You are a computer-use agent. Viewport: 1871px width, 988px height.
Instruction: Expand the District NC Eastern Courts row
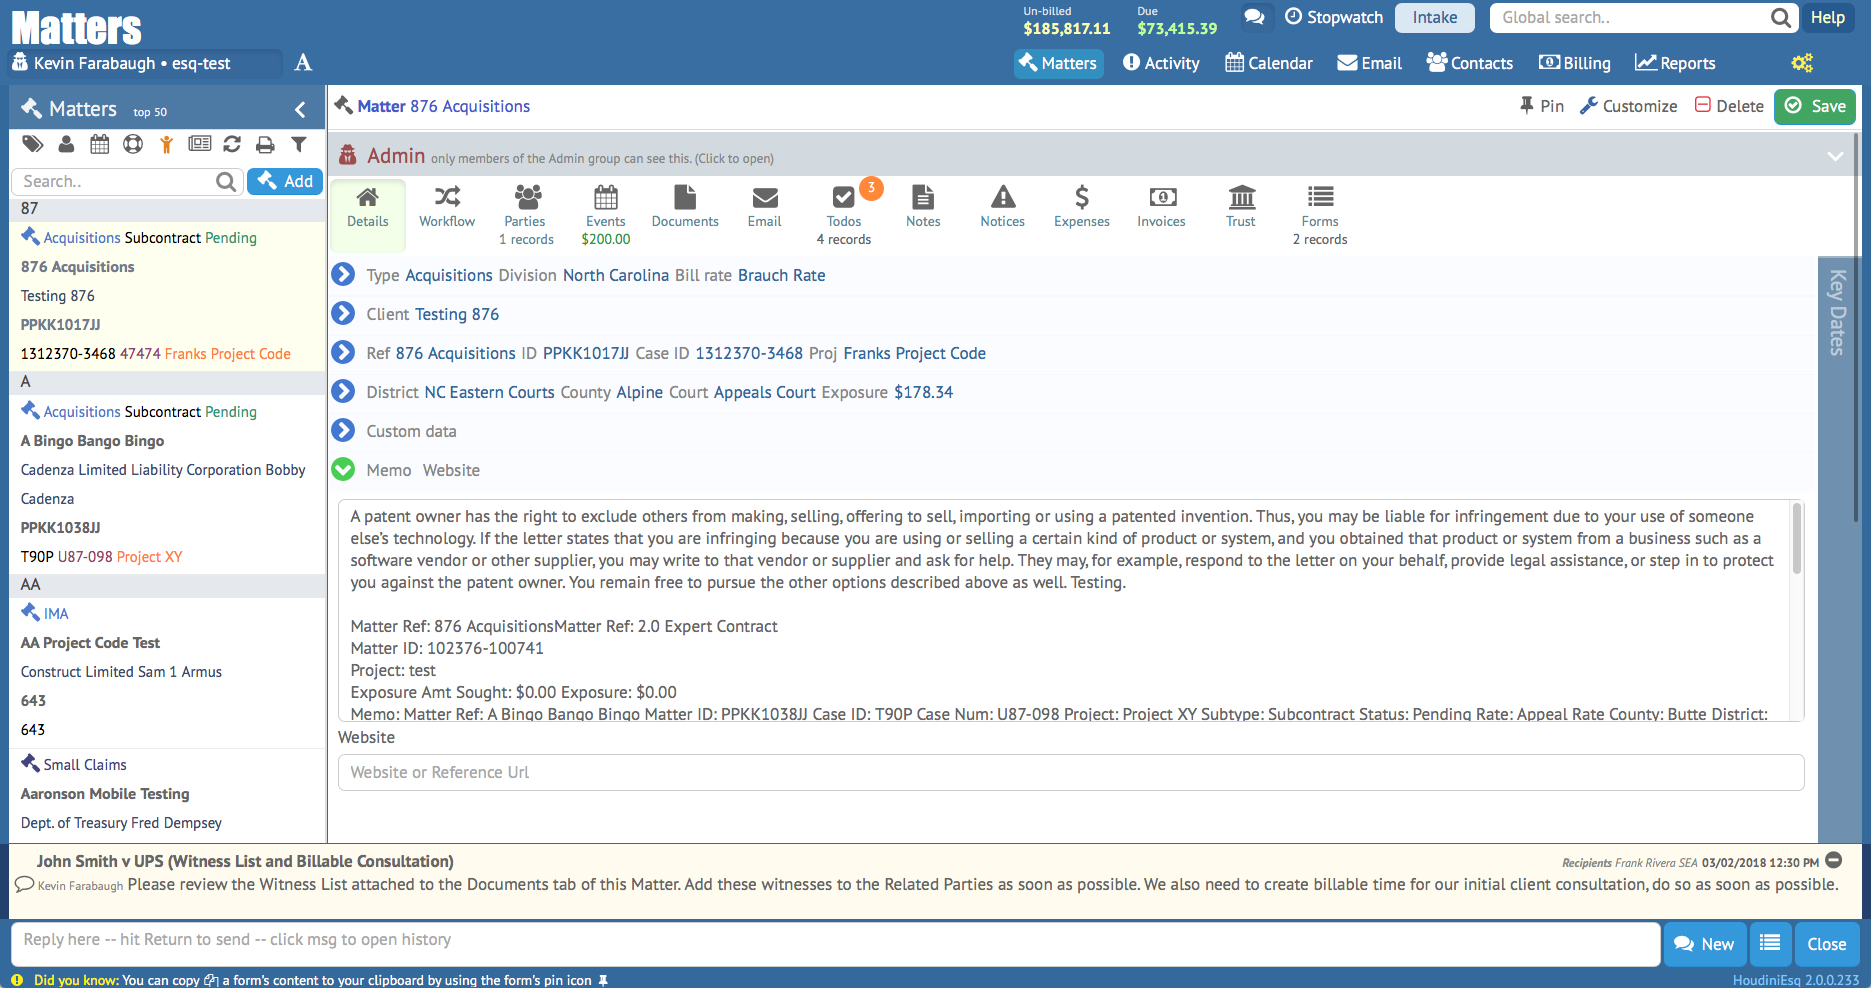pyautogui.click(x=343, y=391)
